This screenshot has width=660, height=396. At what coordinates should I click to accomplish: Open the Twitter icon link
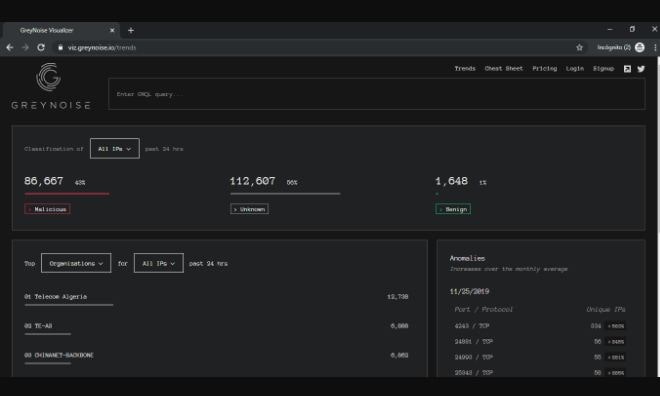coord(641,69)
